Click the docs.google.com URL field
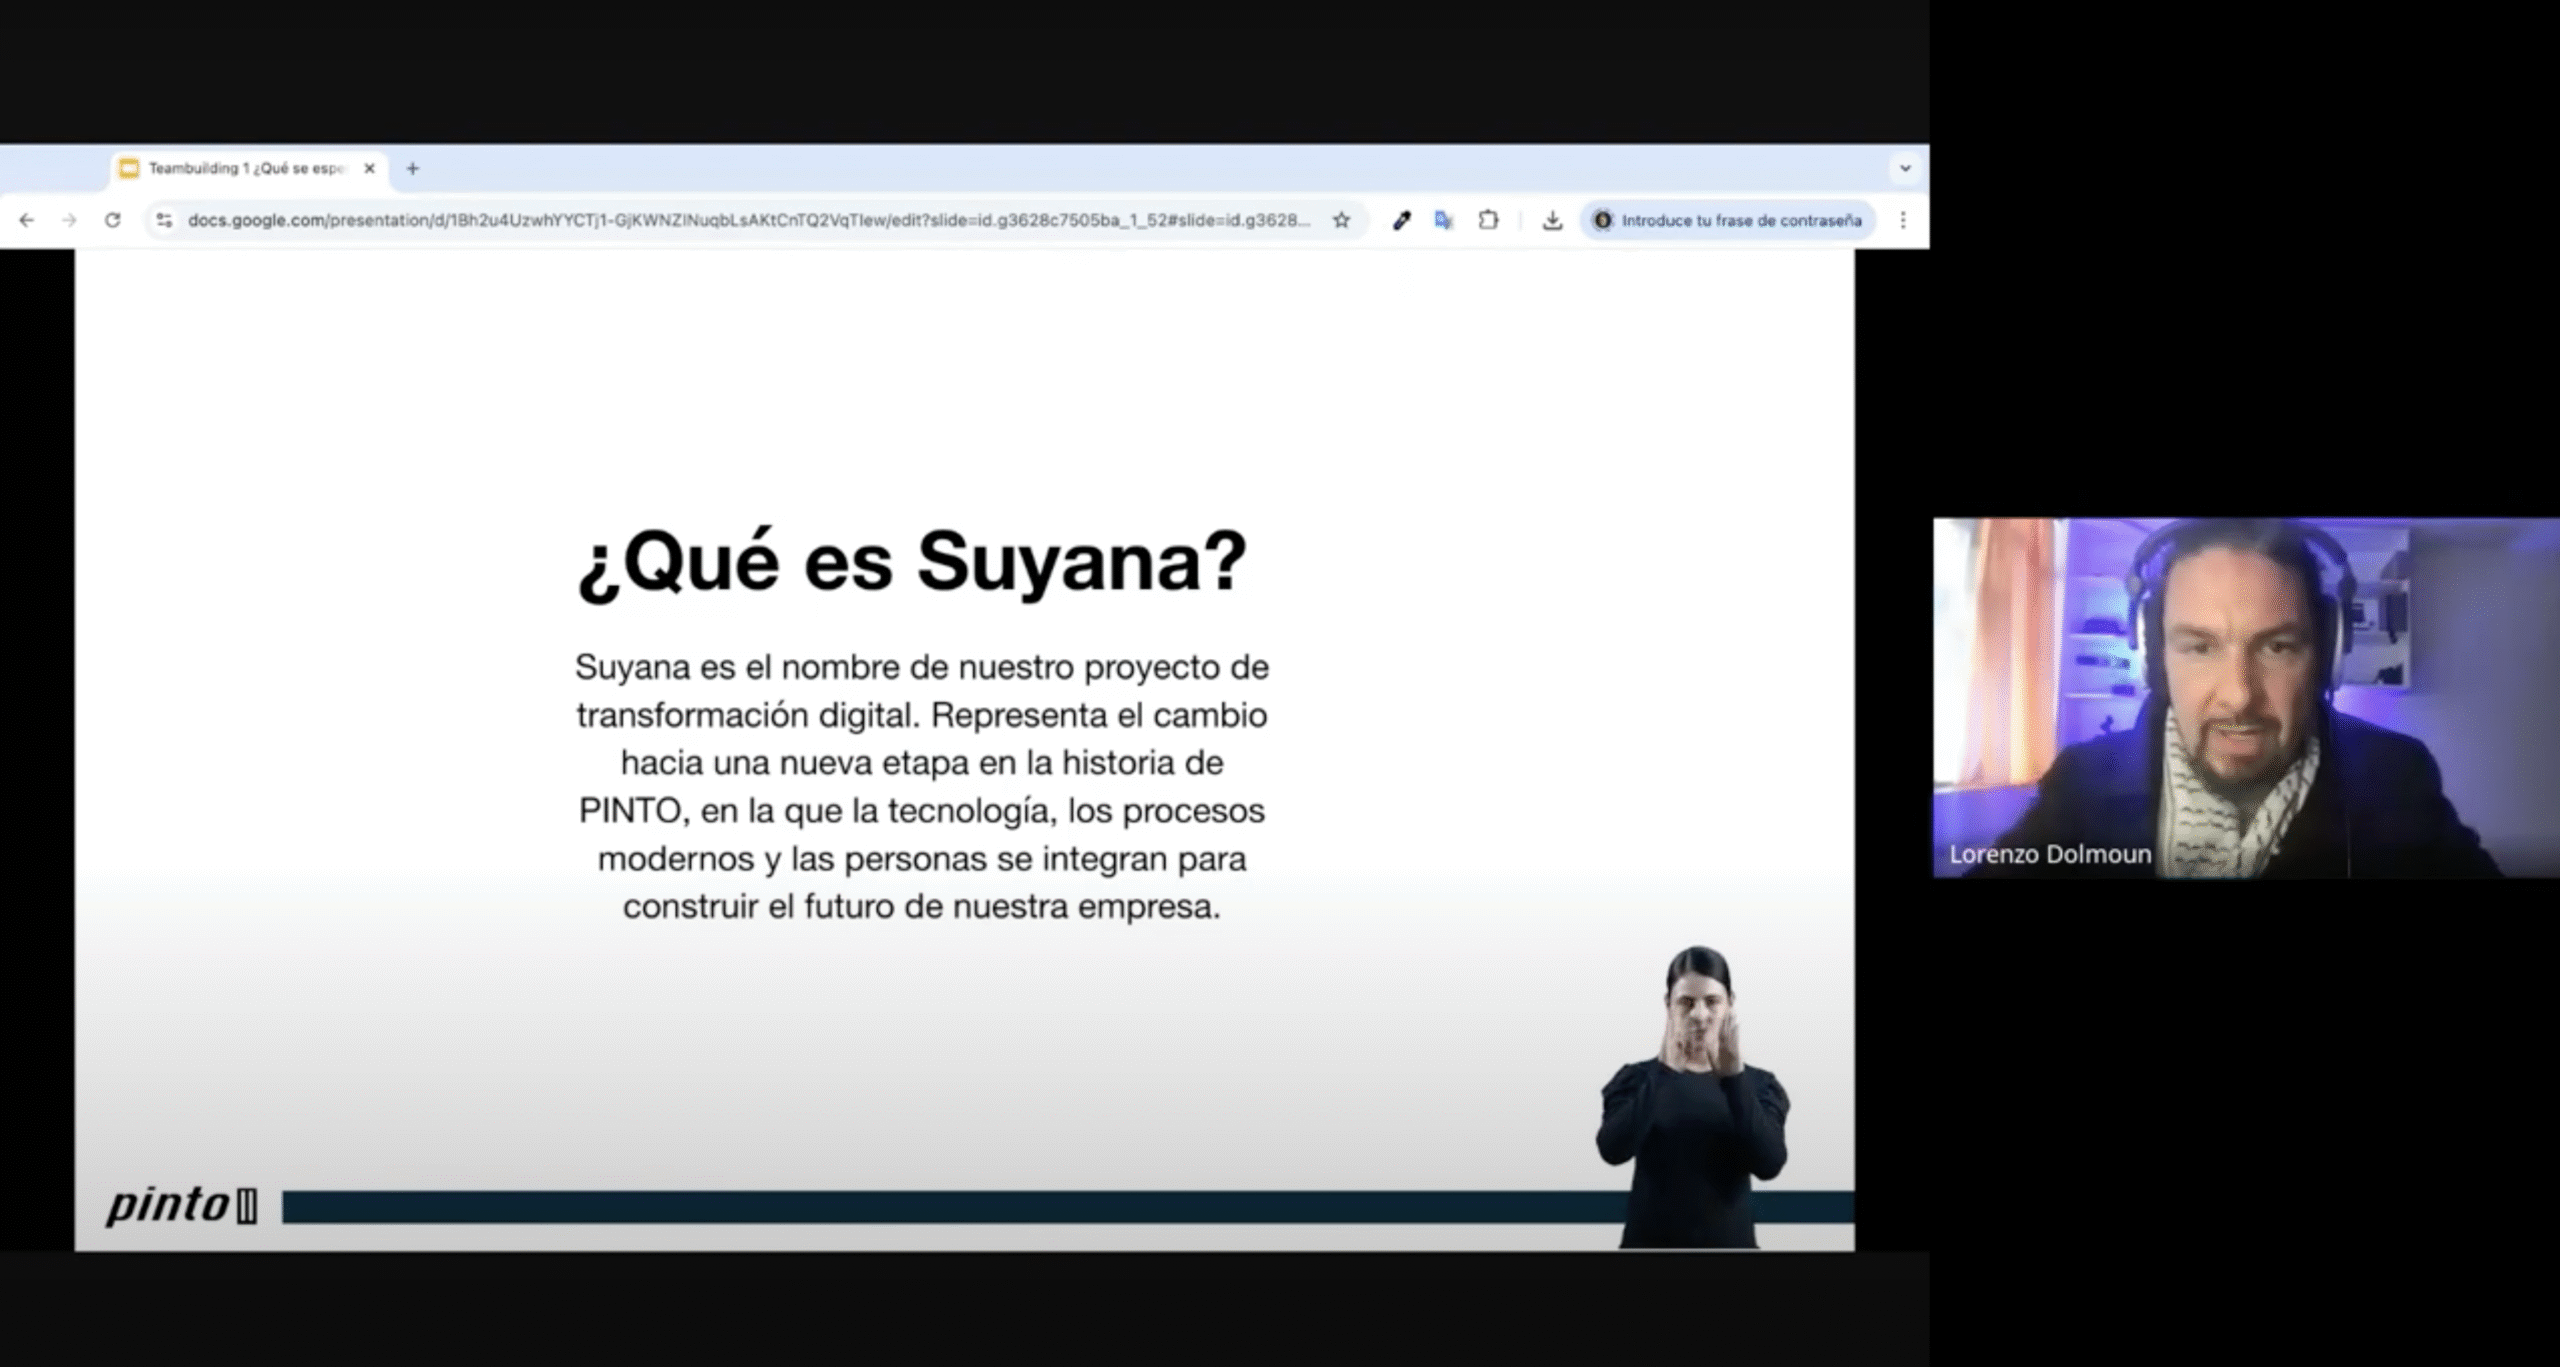 (x=748, y=220)
